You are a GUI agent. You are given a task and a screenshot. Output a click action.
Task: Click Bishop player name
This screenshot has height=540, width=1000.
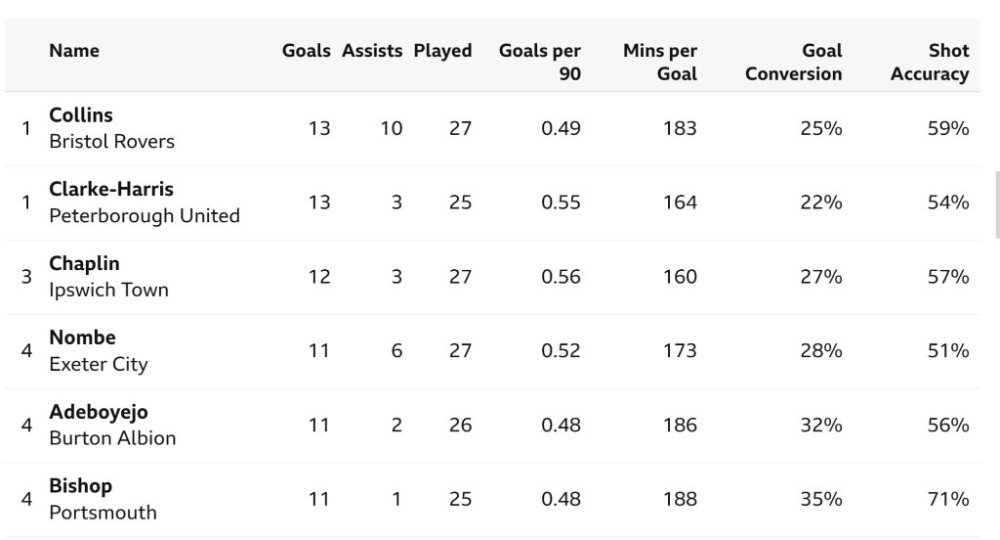click(x=80, y=486)
